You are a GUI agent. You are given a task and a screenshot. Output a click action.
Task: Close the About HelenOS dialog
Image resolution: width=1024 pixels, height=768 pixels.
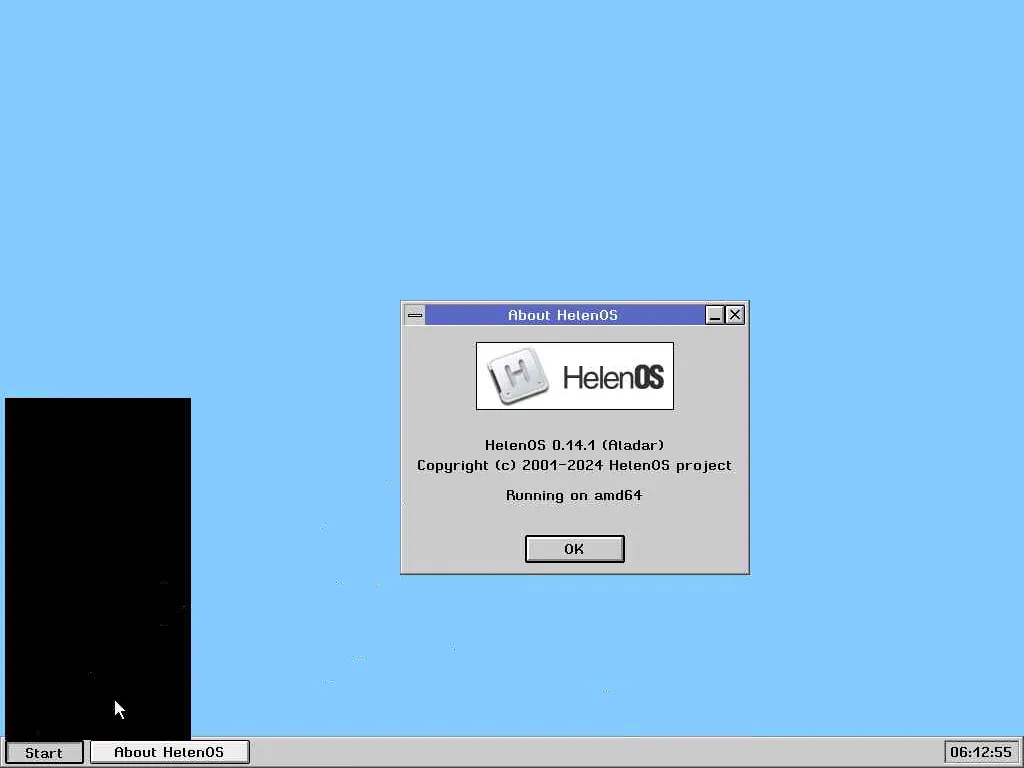coord(735,315)
